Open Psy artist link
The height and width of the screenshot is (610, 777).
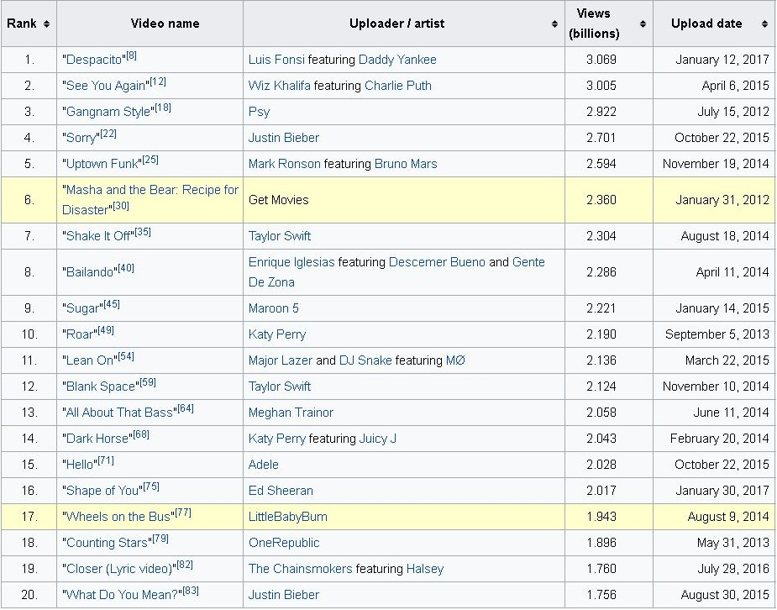(x=259, y=112)
